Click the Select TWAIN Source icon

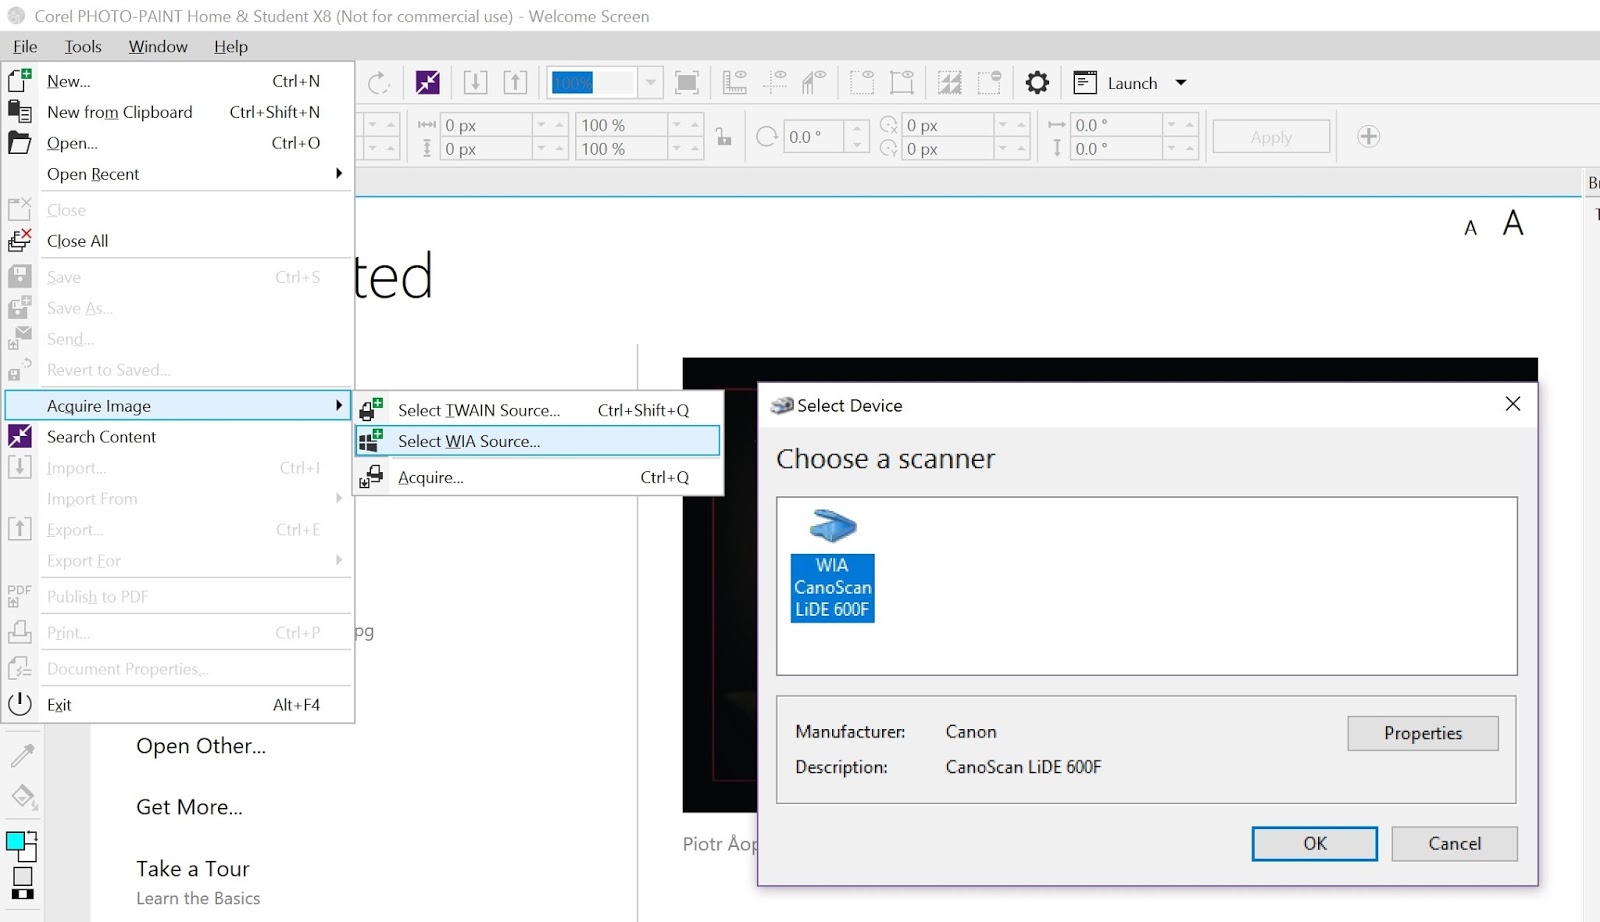pyautogui.click(x=372, y=409)
